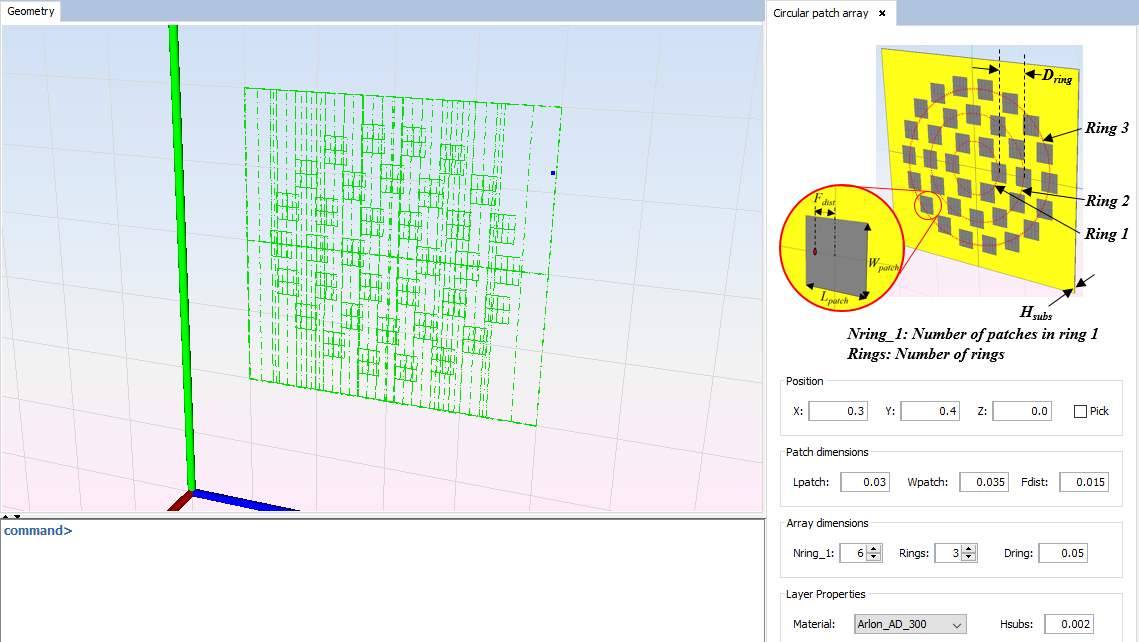The width and height of the screenshot is (1139, 642).
Task: Edit the Lpatch dimension field
Action: pos(864,482)
